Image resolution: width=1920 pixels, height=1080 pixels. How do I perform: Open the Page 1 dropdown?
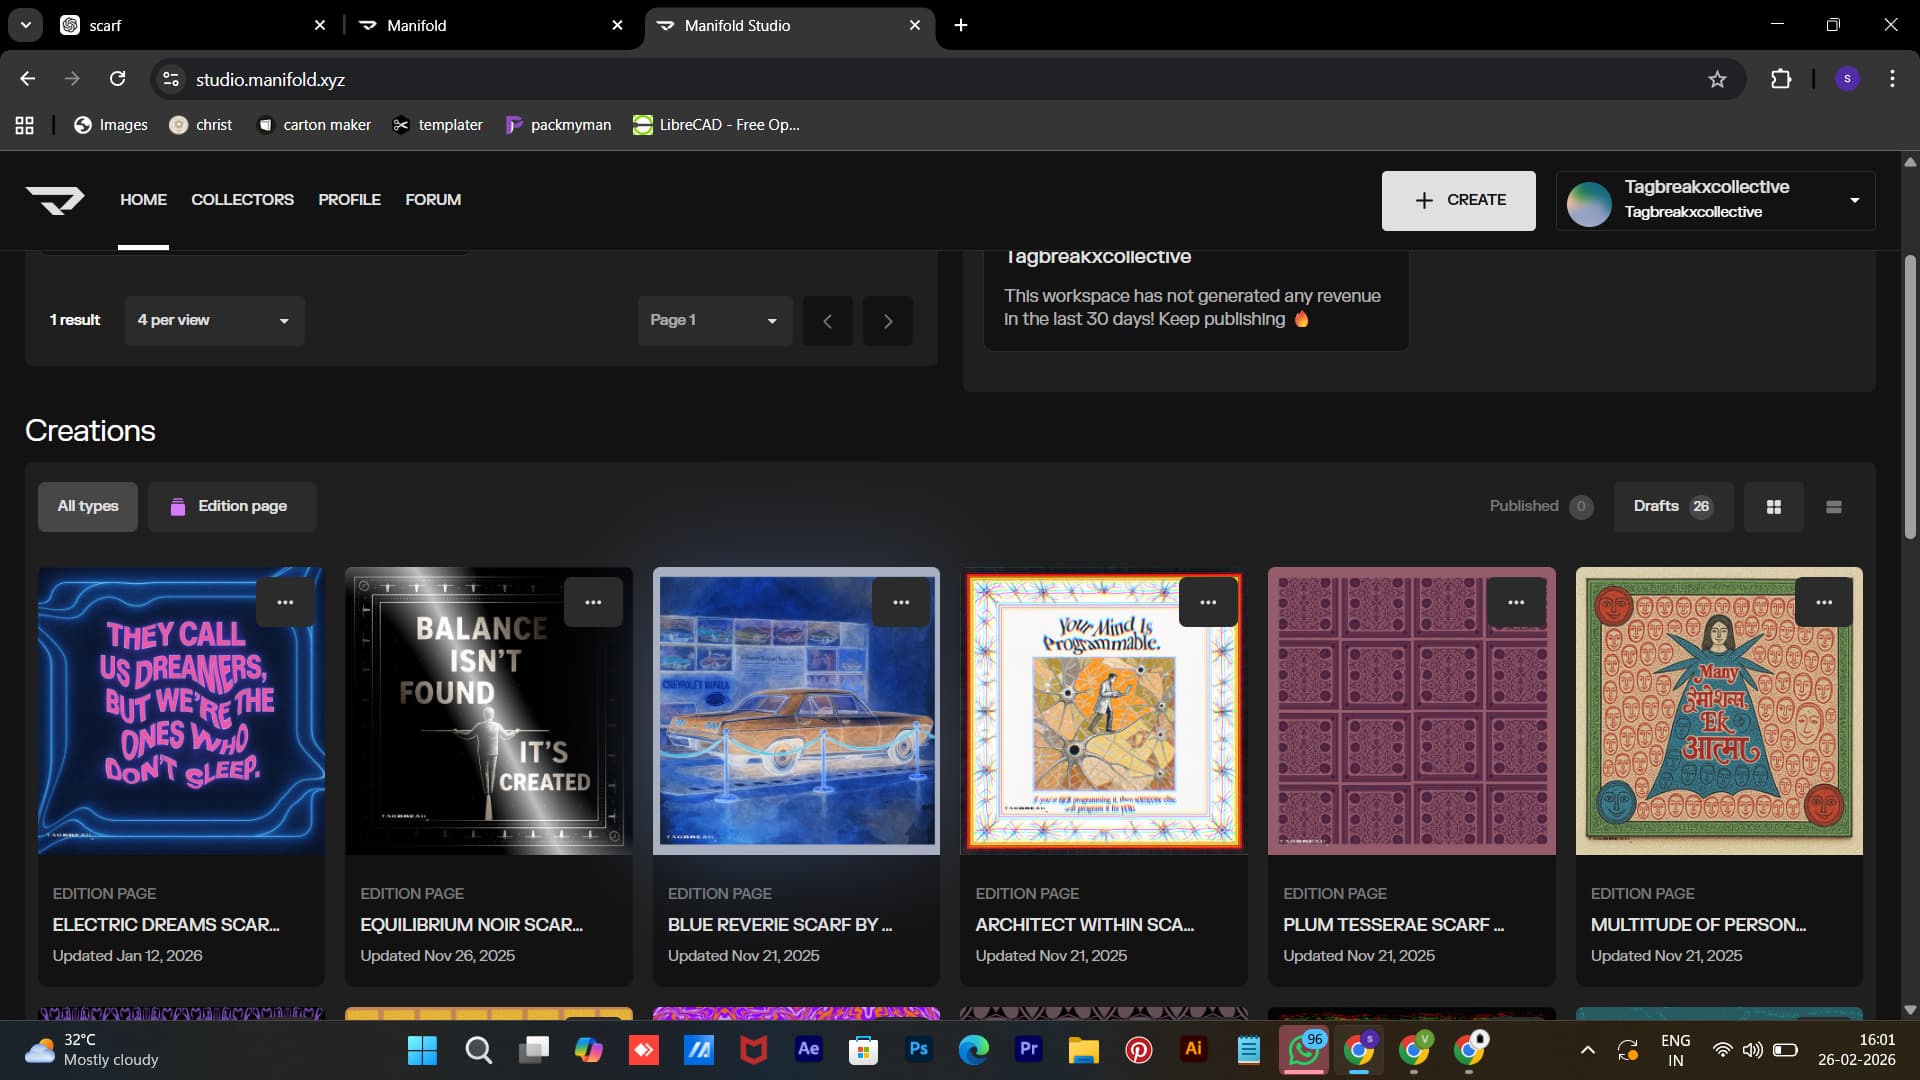tap(714, 320)
